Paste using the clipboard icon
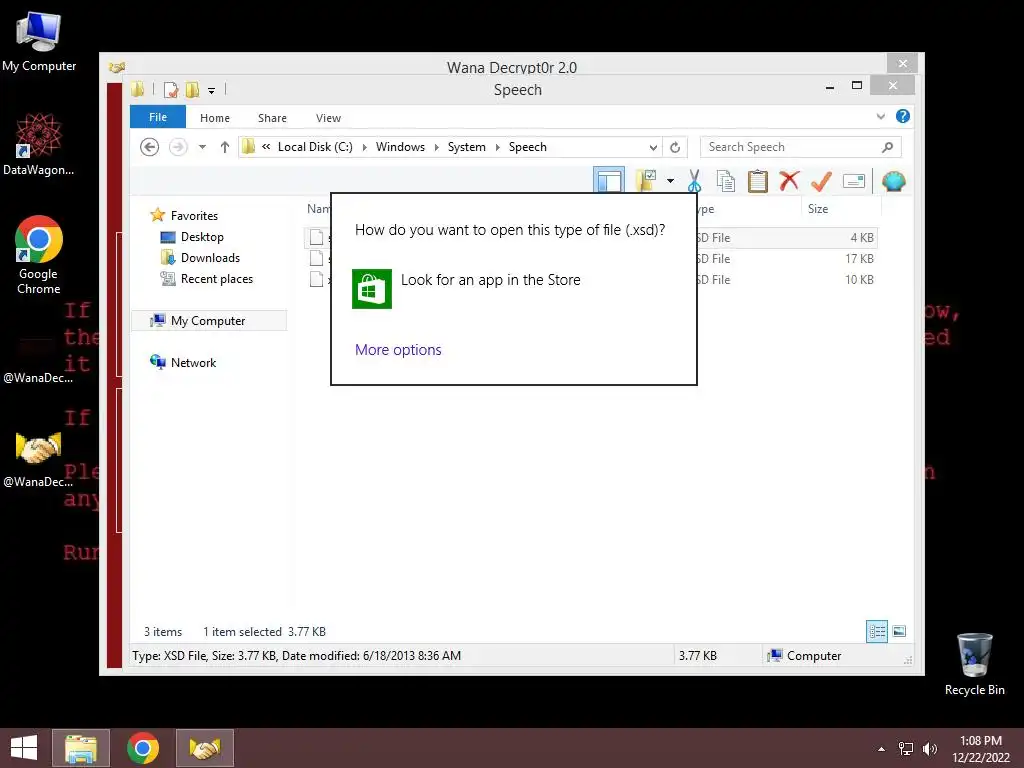Screen dimensions: 1024x768 pos(757,180)
